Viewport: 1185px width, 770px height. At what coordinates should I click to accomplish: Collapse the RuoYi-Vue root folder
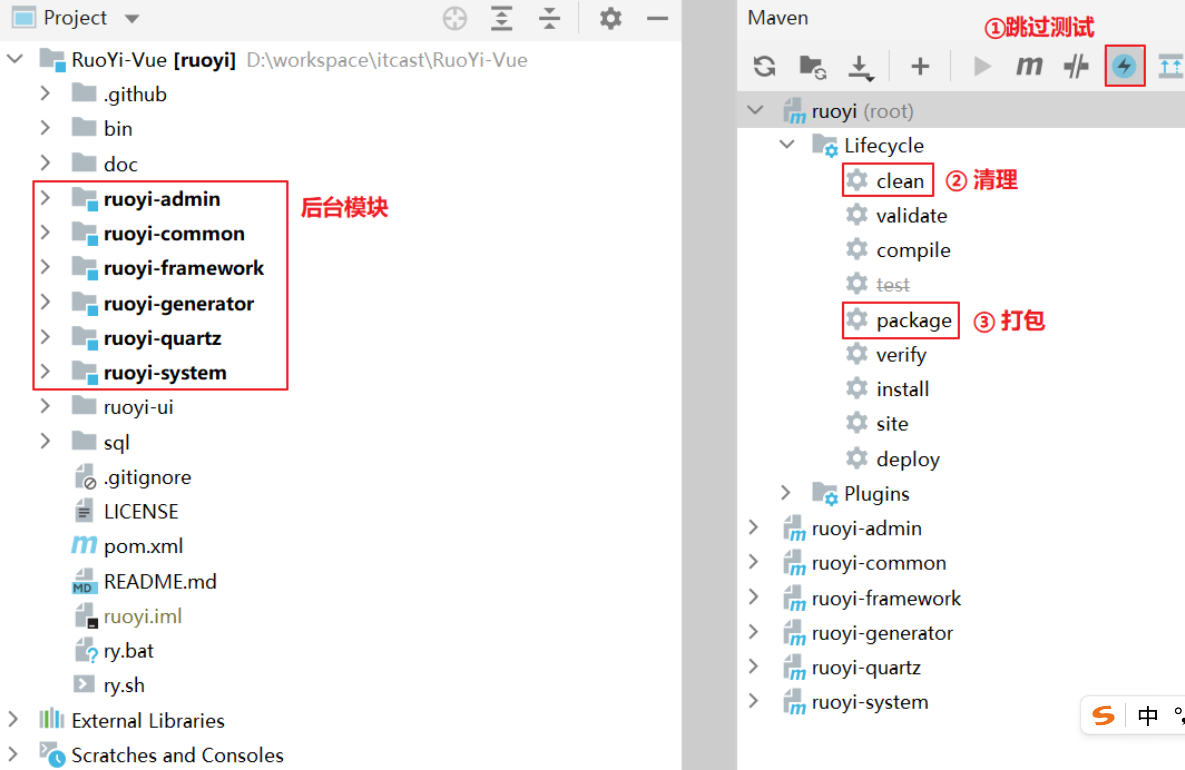click(x=15, y=59)
